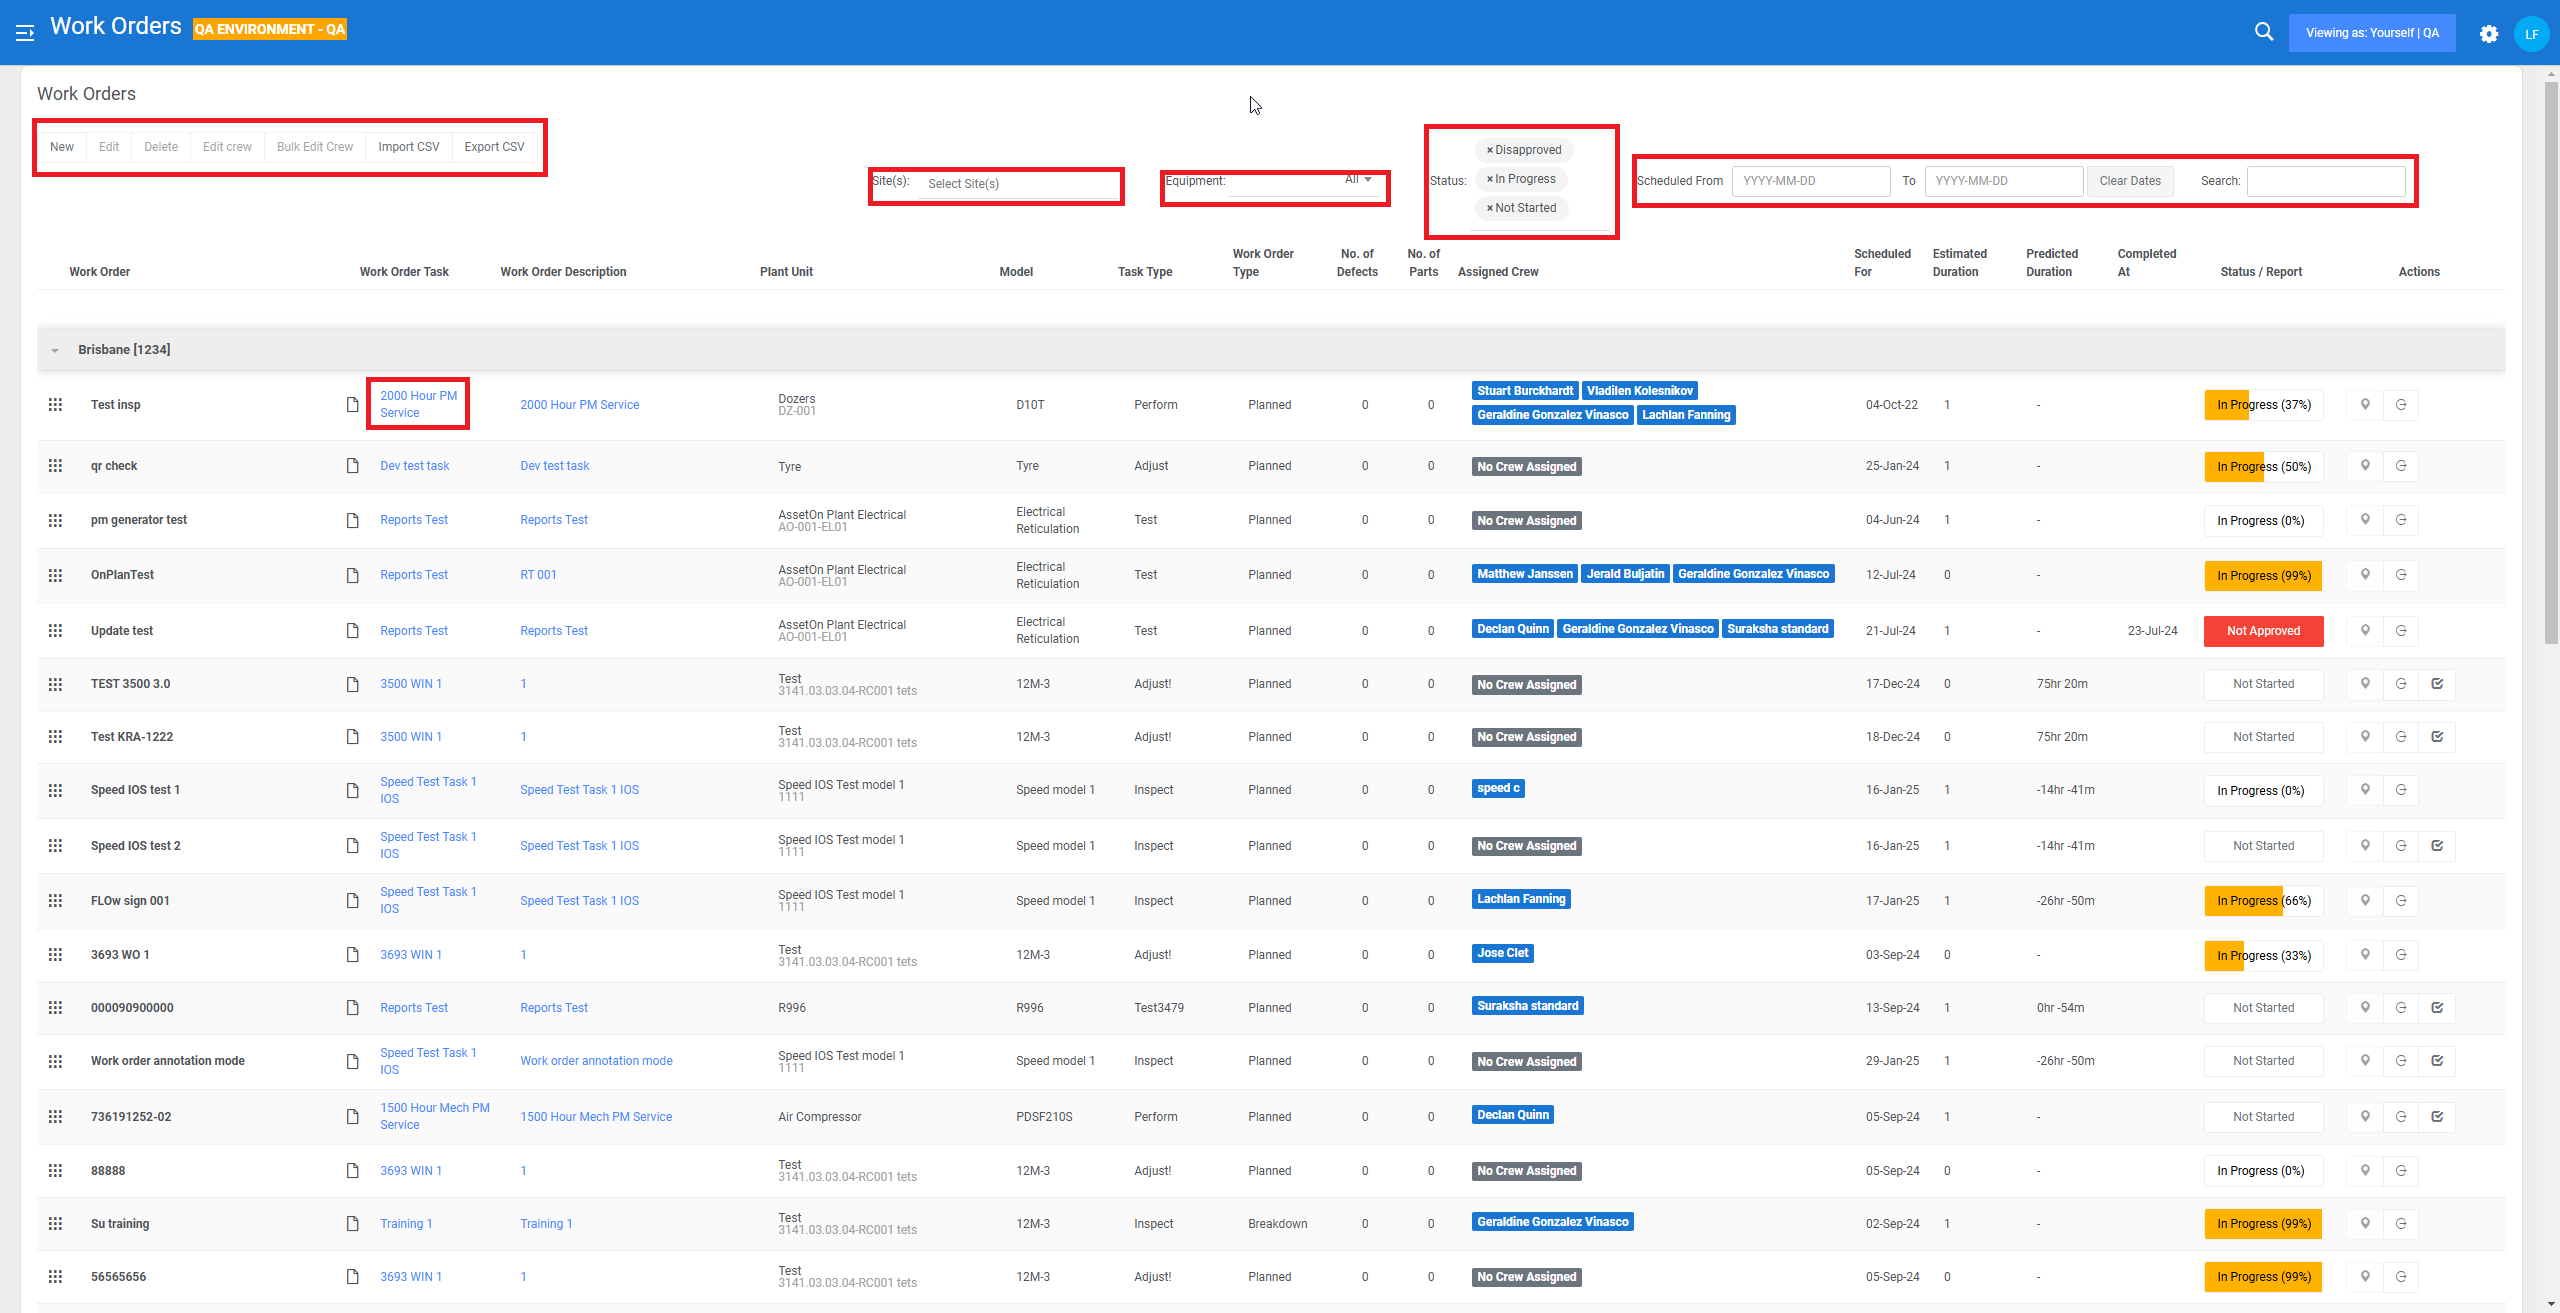The width and height of the screenshot is (2560, 1313).
Task: Open the Equipment All dropdown
Action: click(x=1357, y=180)
